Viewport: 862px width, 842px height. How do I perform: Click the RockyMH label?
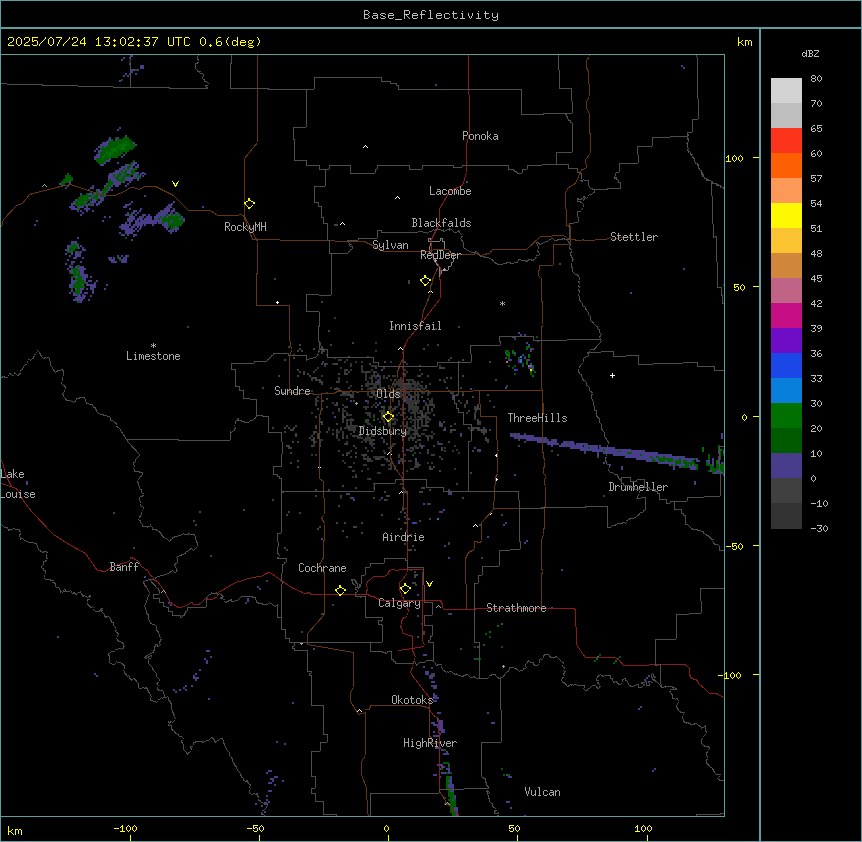(x=245, y=227)
